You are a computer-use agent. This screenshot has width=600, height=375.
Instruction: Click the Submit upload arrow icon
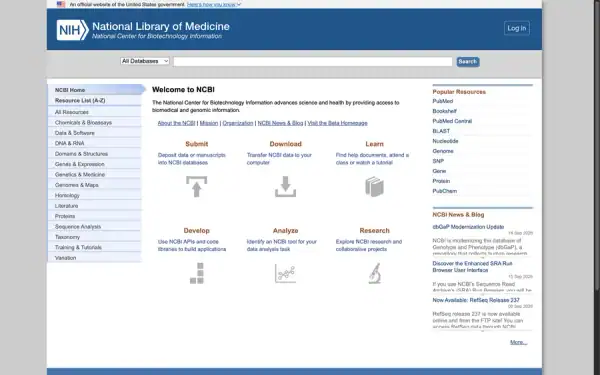pyautogui.click(x=197, y=186)
